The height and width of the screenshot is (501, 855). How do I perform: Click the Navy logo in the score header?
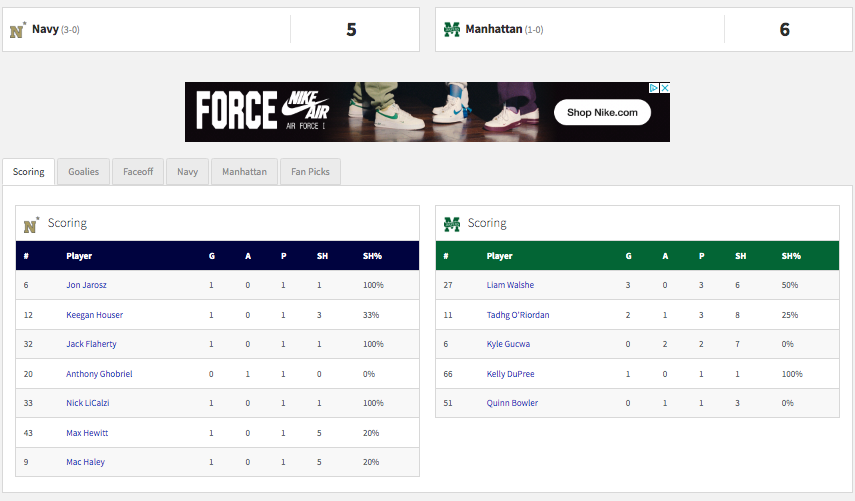(17, 30)
